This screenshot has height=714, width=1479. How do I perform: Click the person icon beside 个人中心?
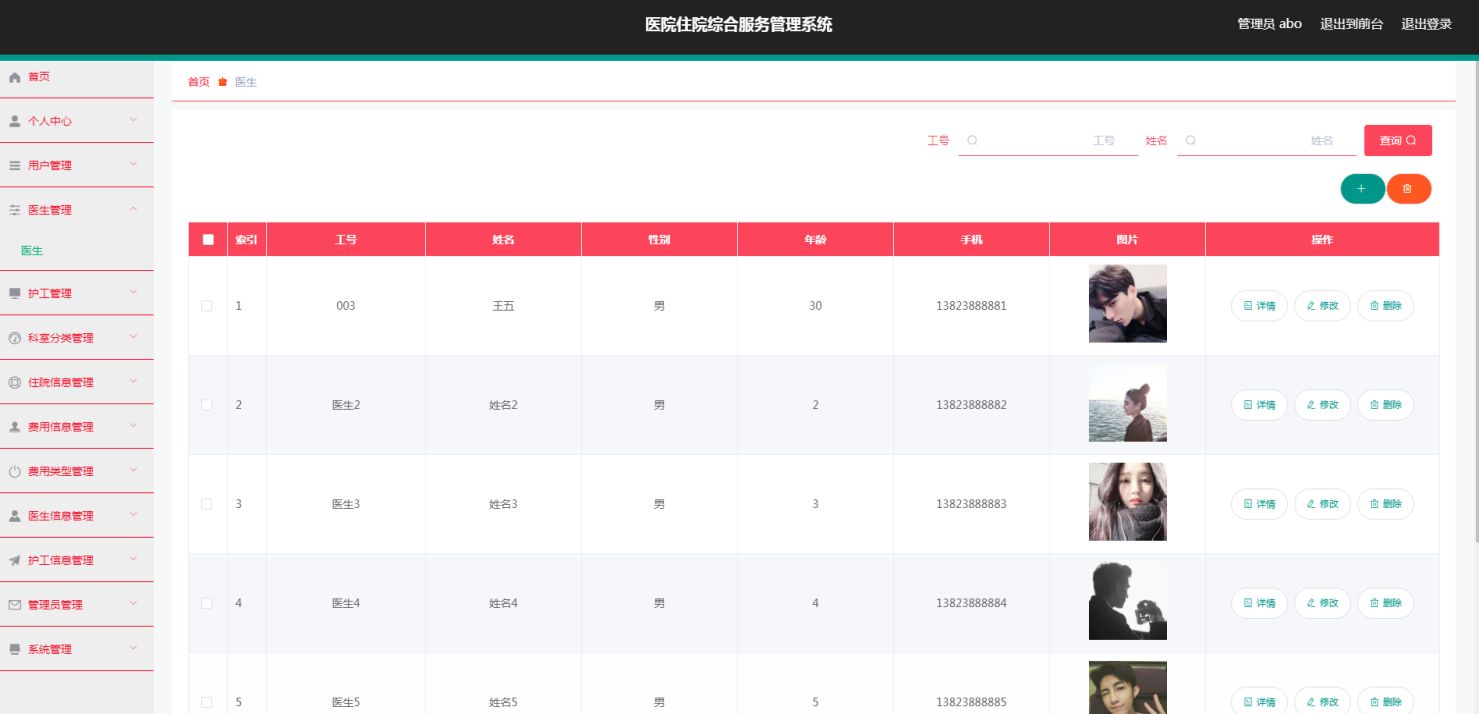[14, 121]
